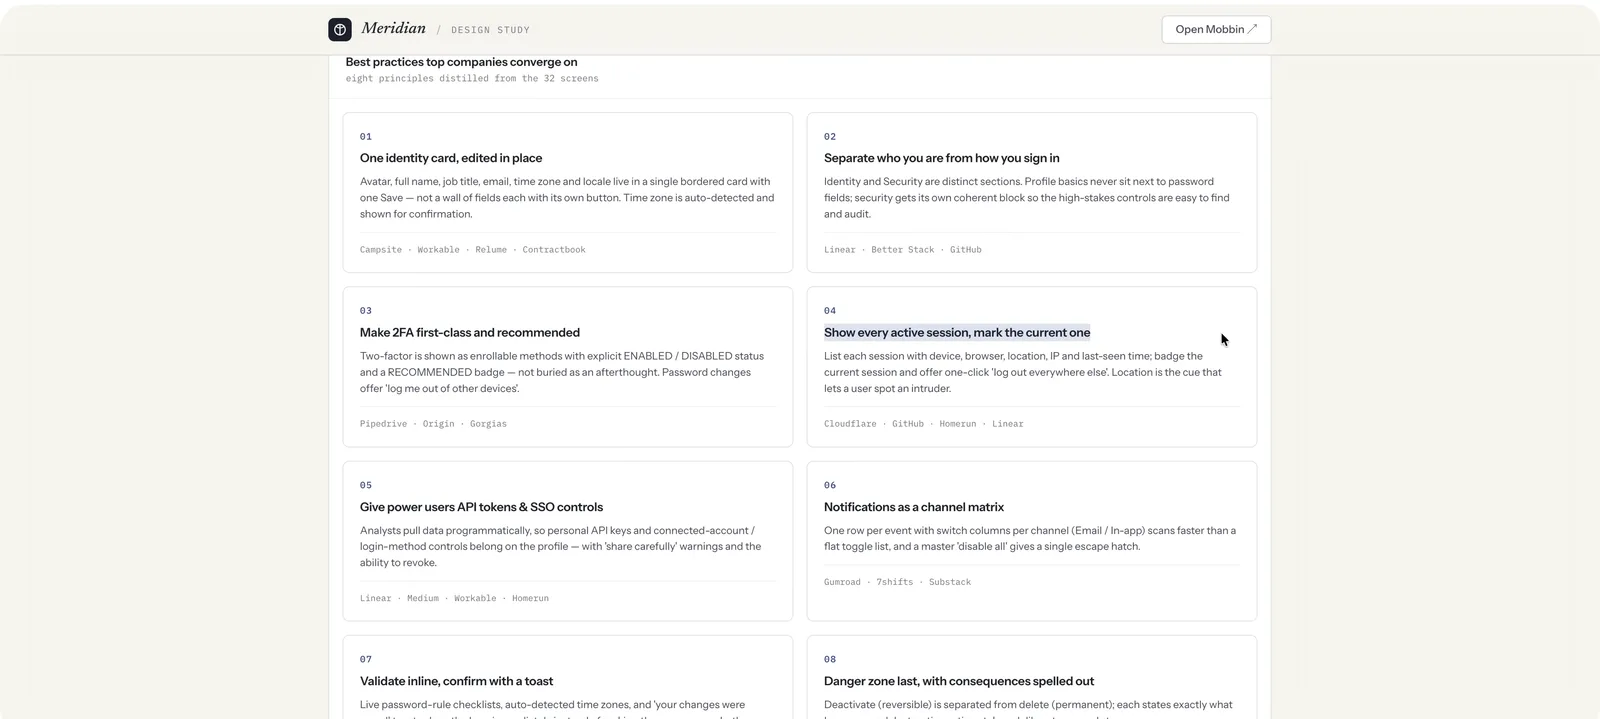This screenshot has width=1600, height=719.
Task: Click highlighted title 'Show every active session, mark the current one'
Action: coord(957,332)
